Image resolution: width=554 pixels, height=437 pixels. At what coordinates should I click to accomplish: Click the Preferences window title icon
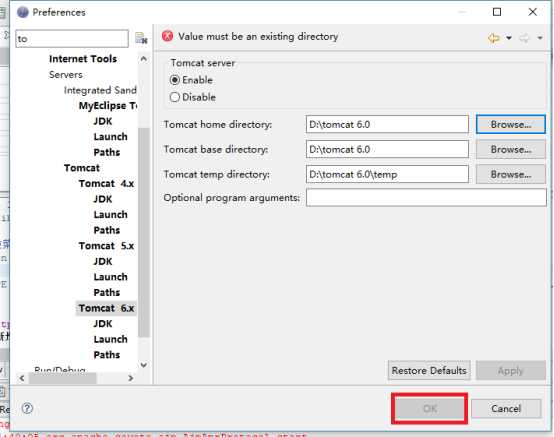tap(23, 12)
